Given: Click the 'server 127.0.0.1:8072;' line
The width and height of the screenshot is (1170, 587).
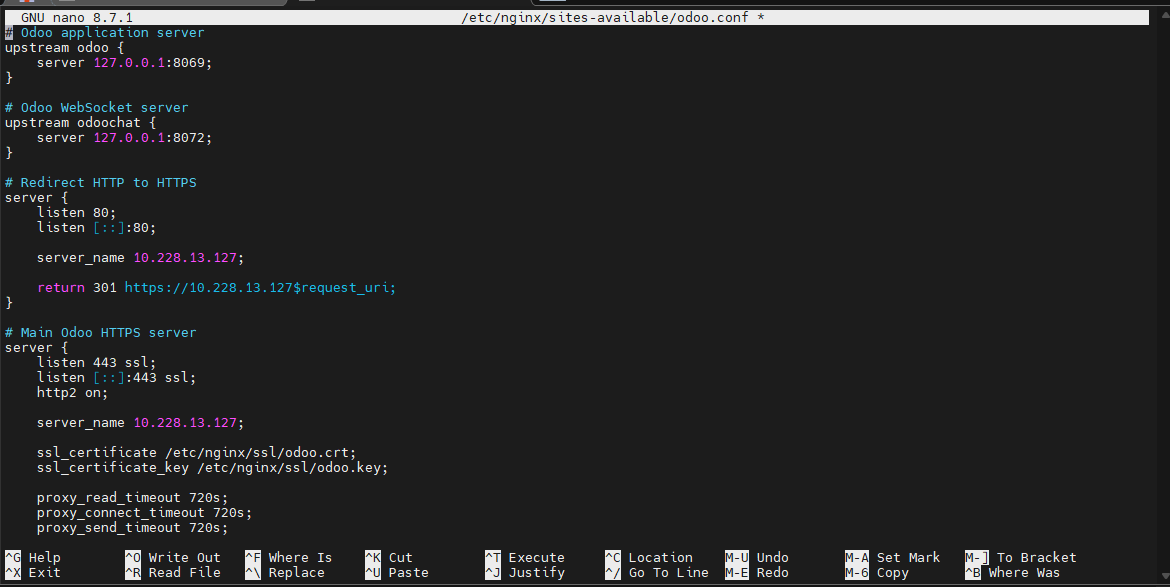Looking at the screenshot, I should click(125, 137).
